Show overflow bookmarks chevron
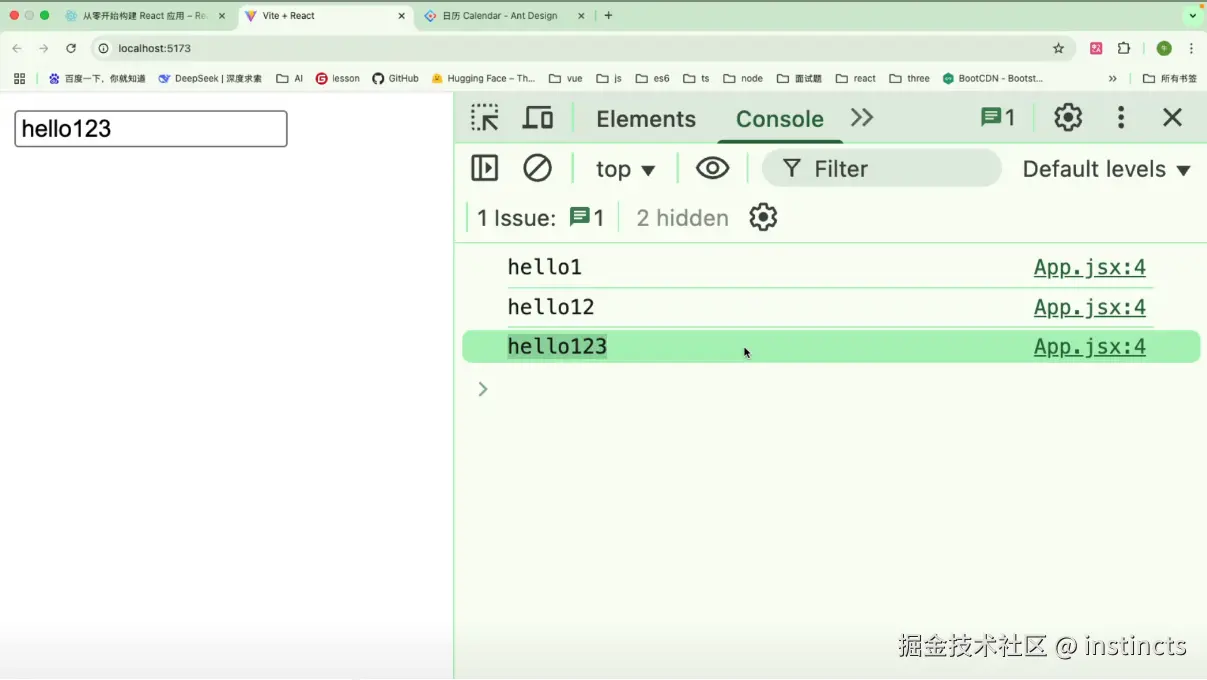Image resolution: width=1207 pixels, height=680 pixels. click(1113, 78)
